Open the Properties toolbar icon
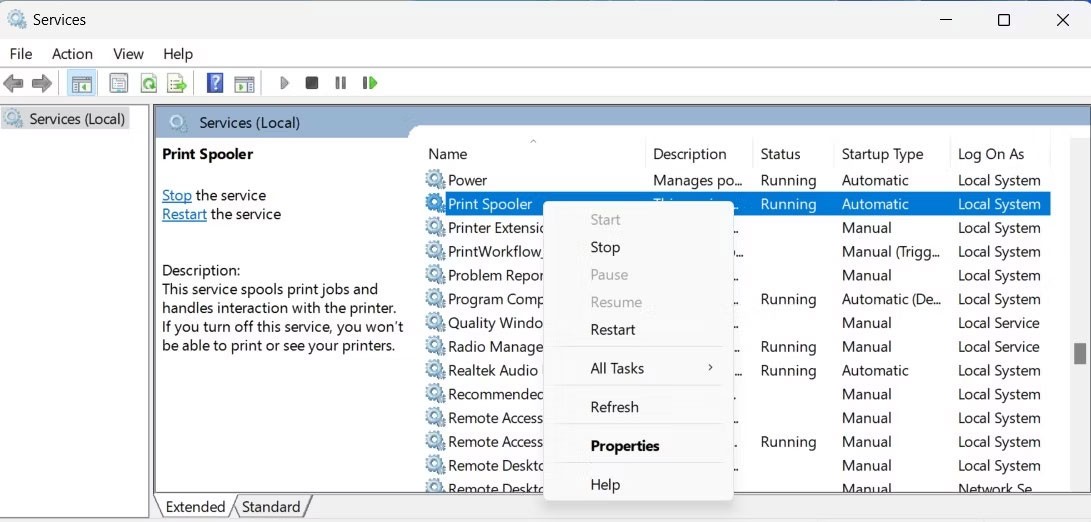The width and height of the screenshot is (1091, 522). [x=119, y=83]
